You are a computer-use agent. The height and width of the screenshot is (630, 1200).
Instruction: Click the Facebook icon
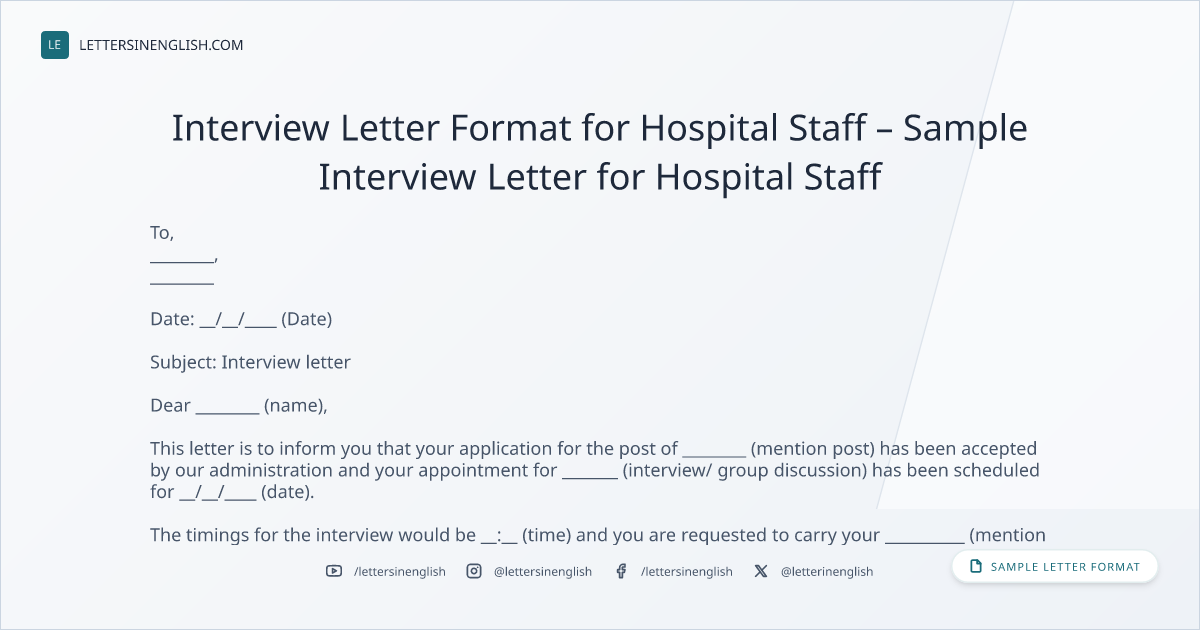[x=621, y=571]
